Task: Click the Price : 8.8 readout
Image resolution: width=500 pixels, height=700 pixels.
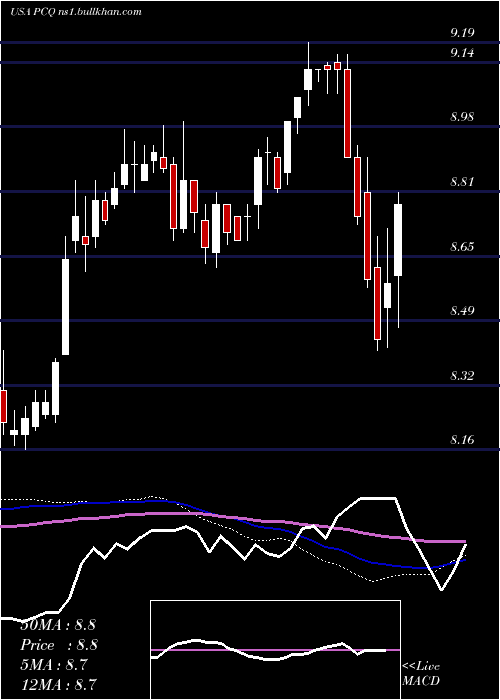Action: tap(59, 645)
